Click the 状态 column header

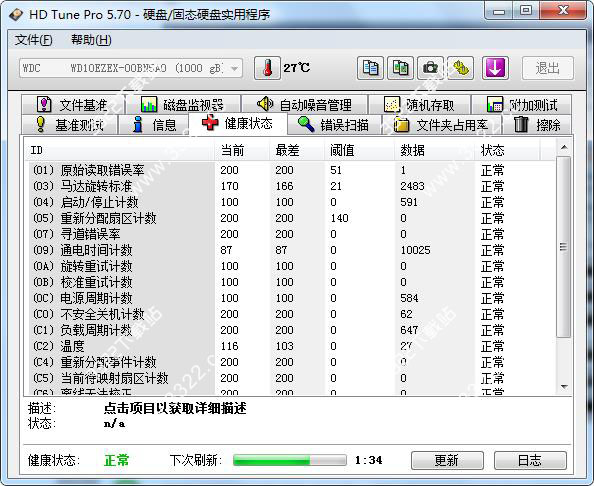click(507, 150)
